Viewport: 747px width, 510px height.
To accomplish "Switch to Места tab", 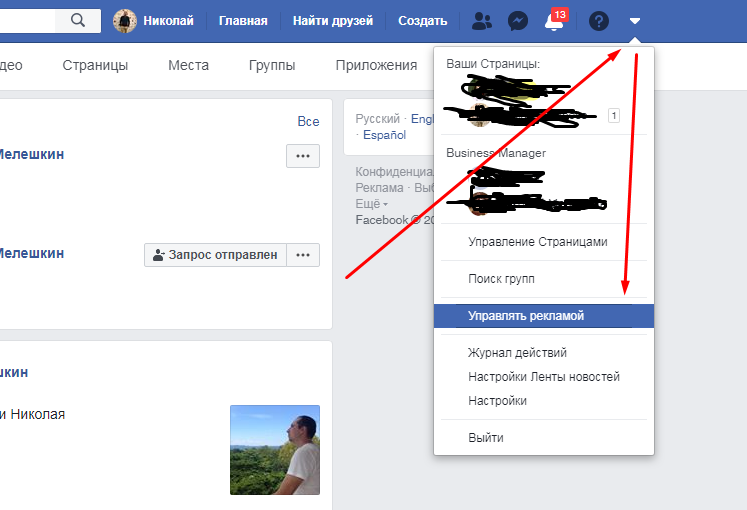I will (188, 65).
